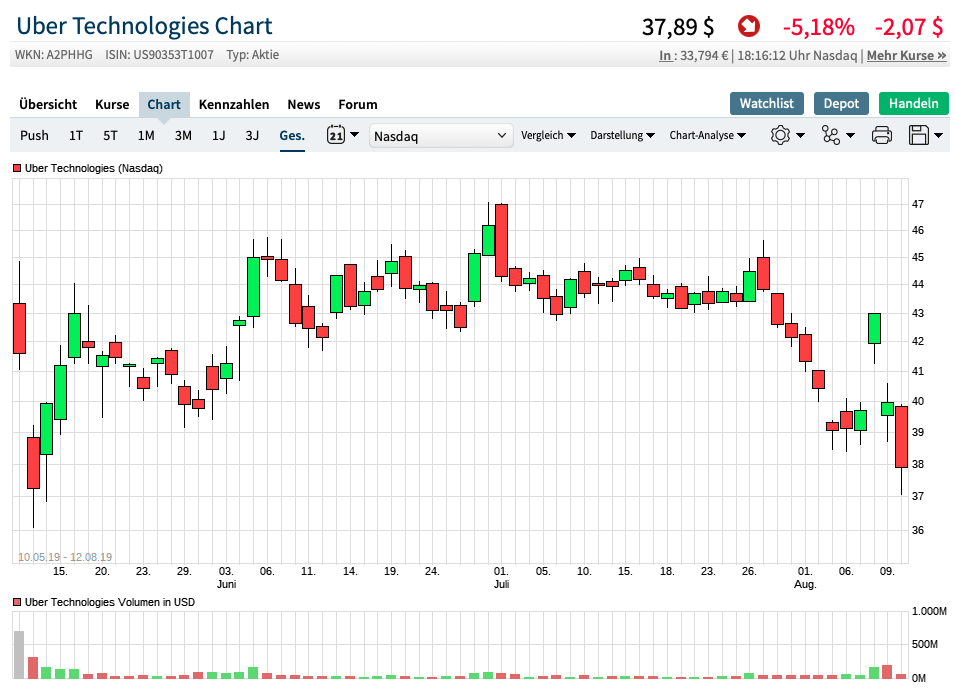Enable Push live updates
955x690 pixels.
pos(34,135)
